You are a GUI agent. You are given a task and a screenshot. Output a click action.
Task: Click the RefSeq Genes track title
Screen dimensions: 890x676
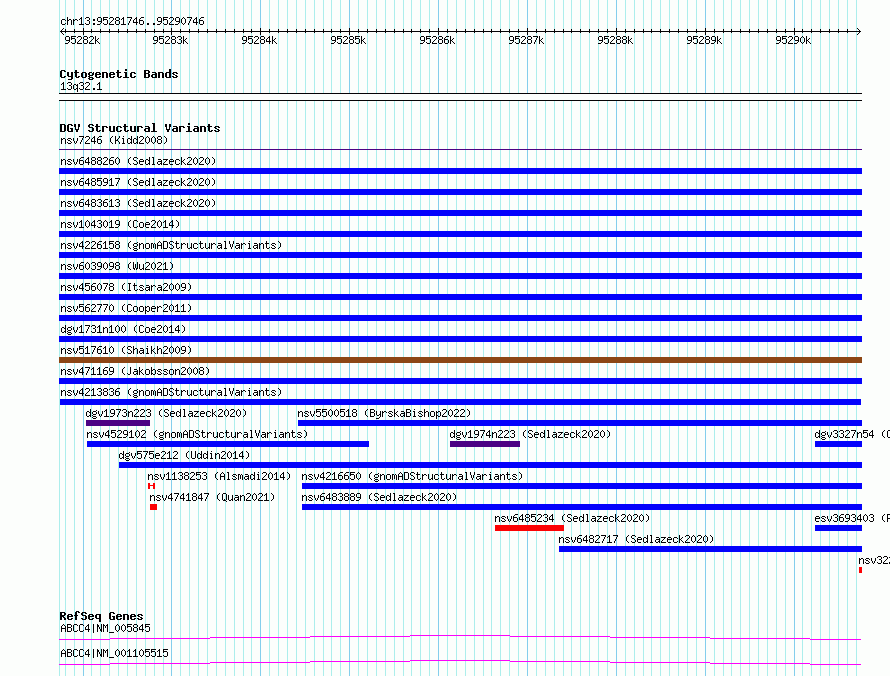click(101, 616)
